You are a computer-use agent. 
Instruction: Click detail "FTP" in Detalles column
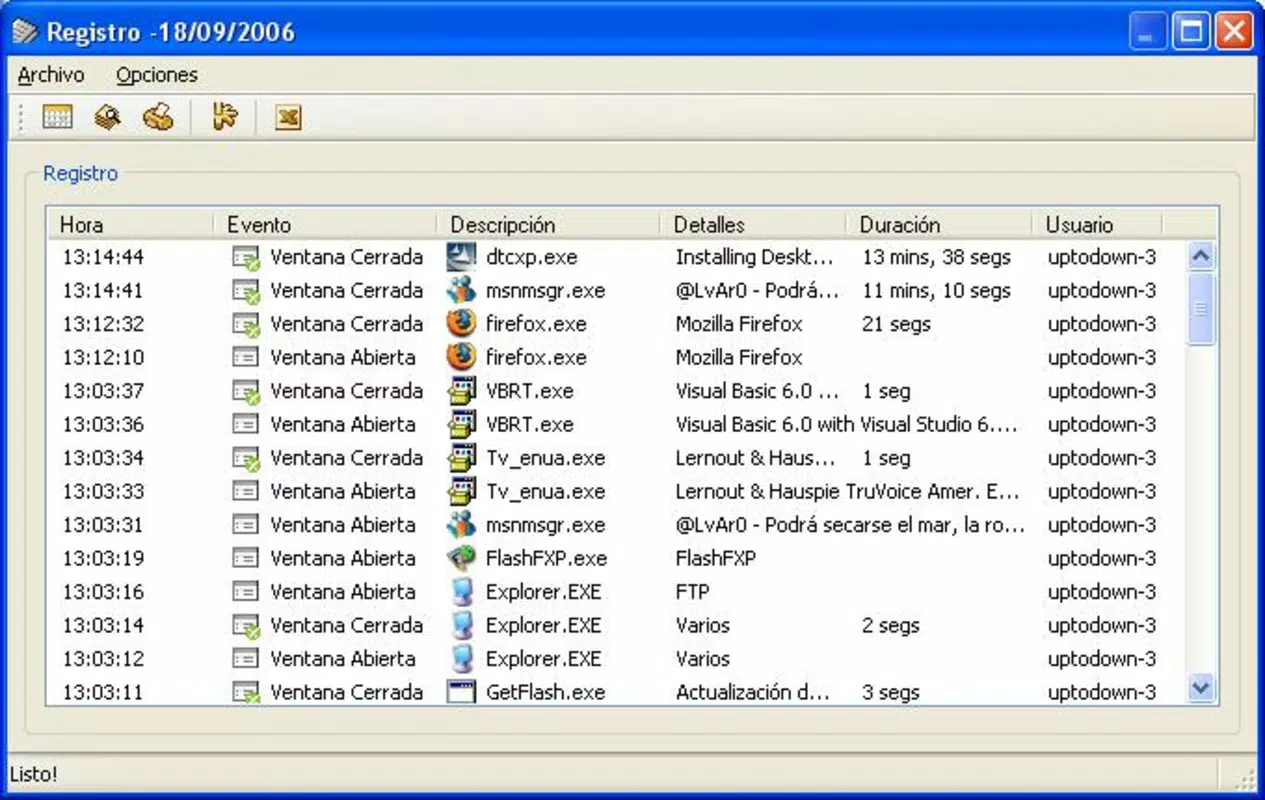point(692,592)
